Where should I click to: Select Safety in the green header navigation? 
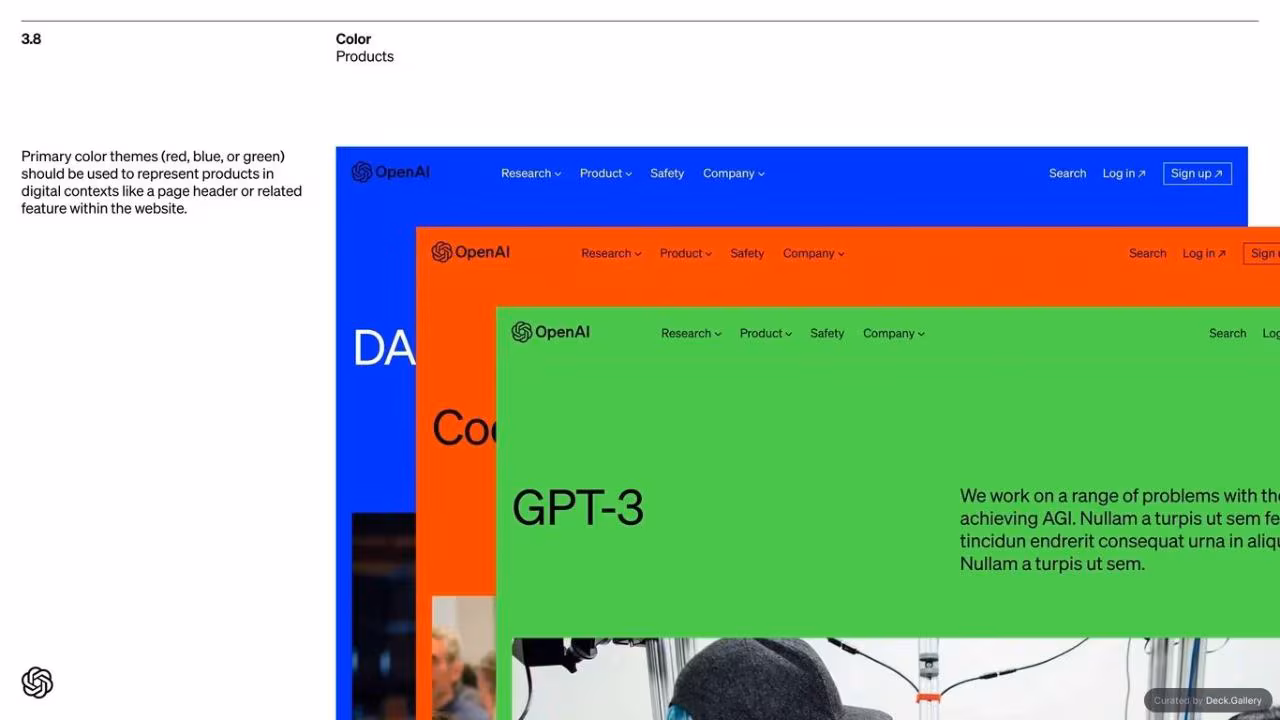[827, 333]
